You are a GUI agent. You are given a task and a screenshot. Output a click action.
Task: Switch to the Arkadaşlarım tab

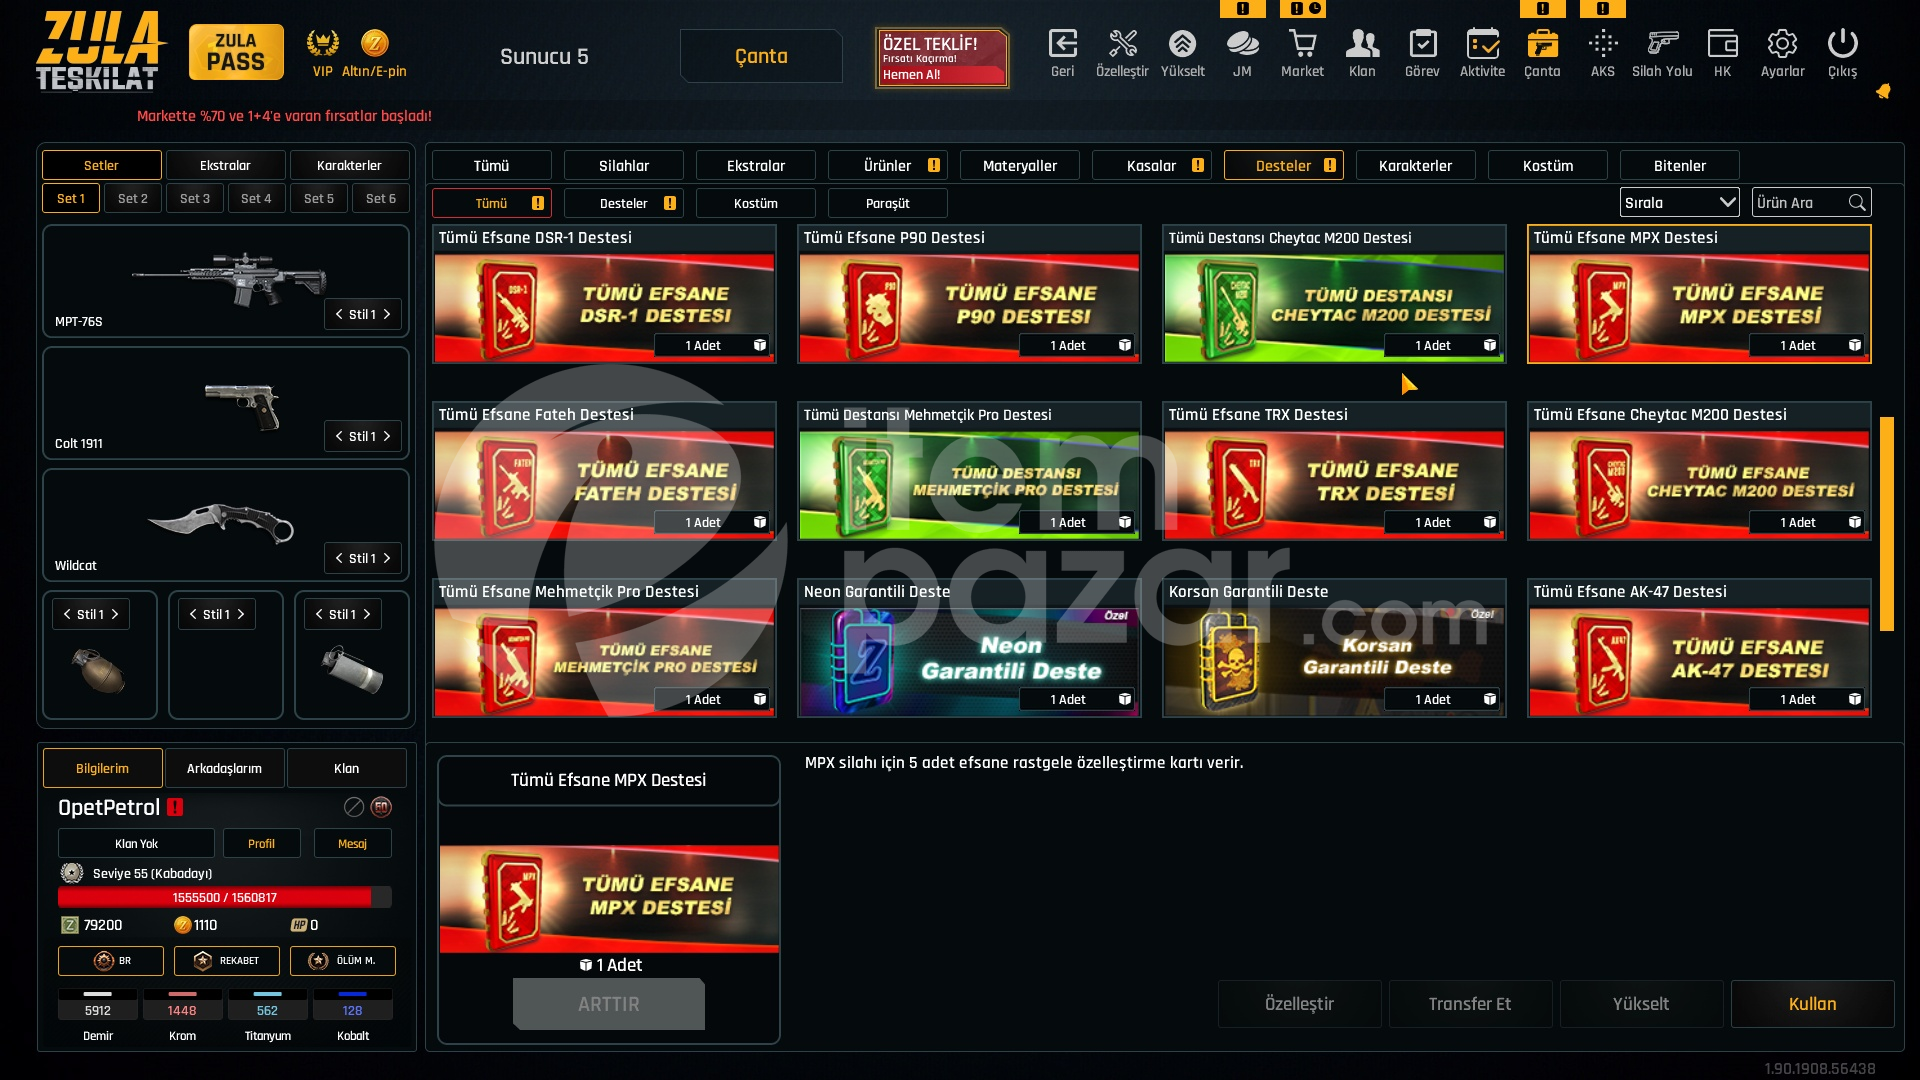tap(225, 768)
